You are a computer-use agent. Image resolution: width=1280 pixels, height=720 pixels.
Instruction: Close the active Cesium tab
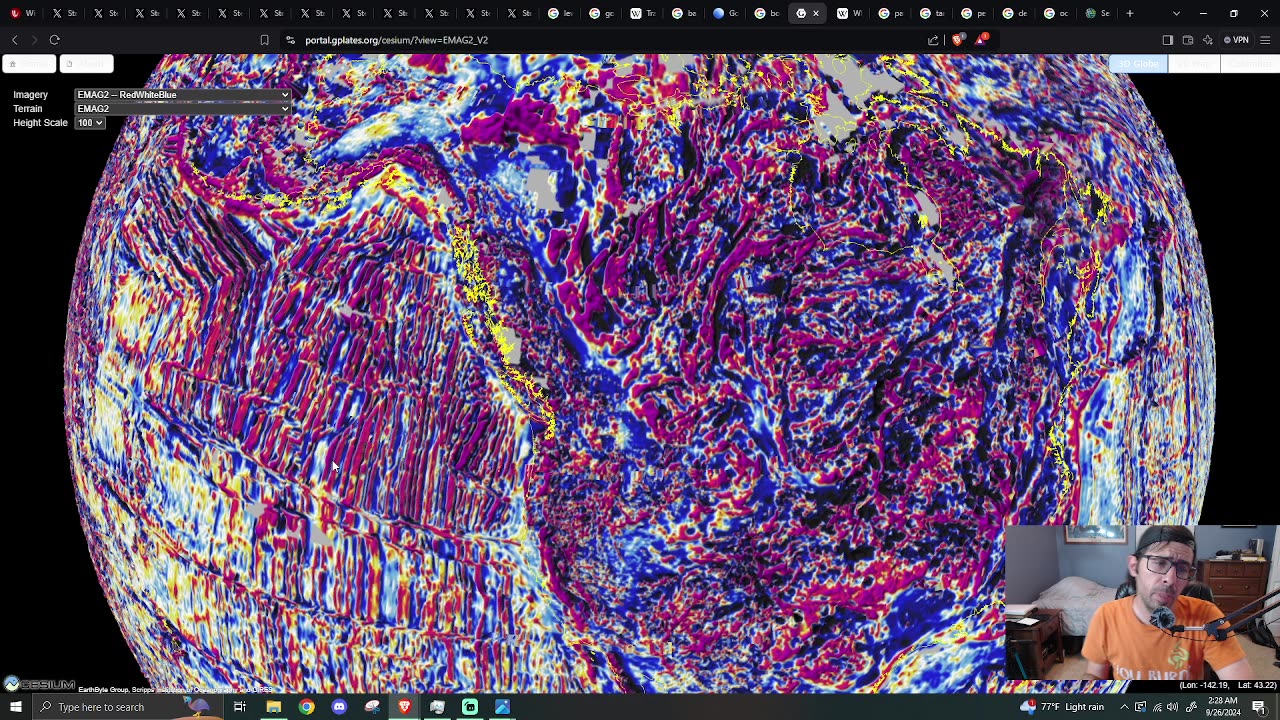816,13
